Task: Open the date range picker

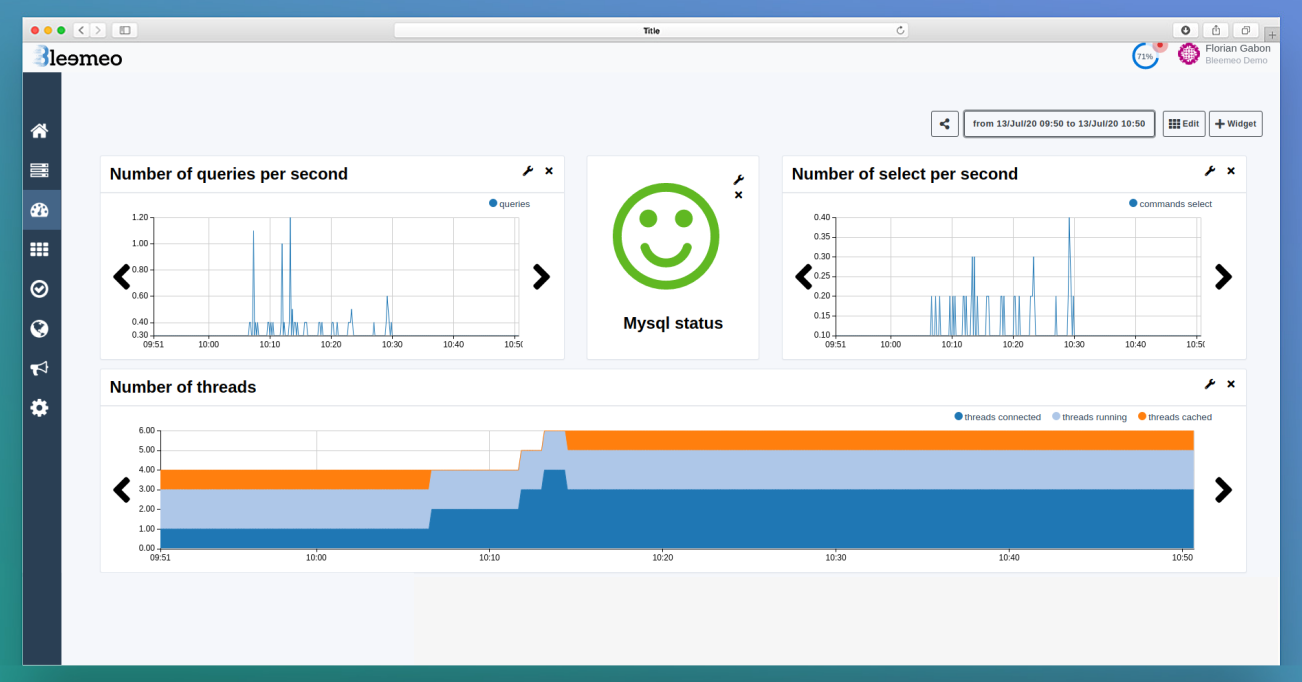Action: (x=1059, y=123)
